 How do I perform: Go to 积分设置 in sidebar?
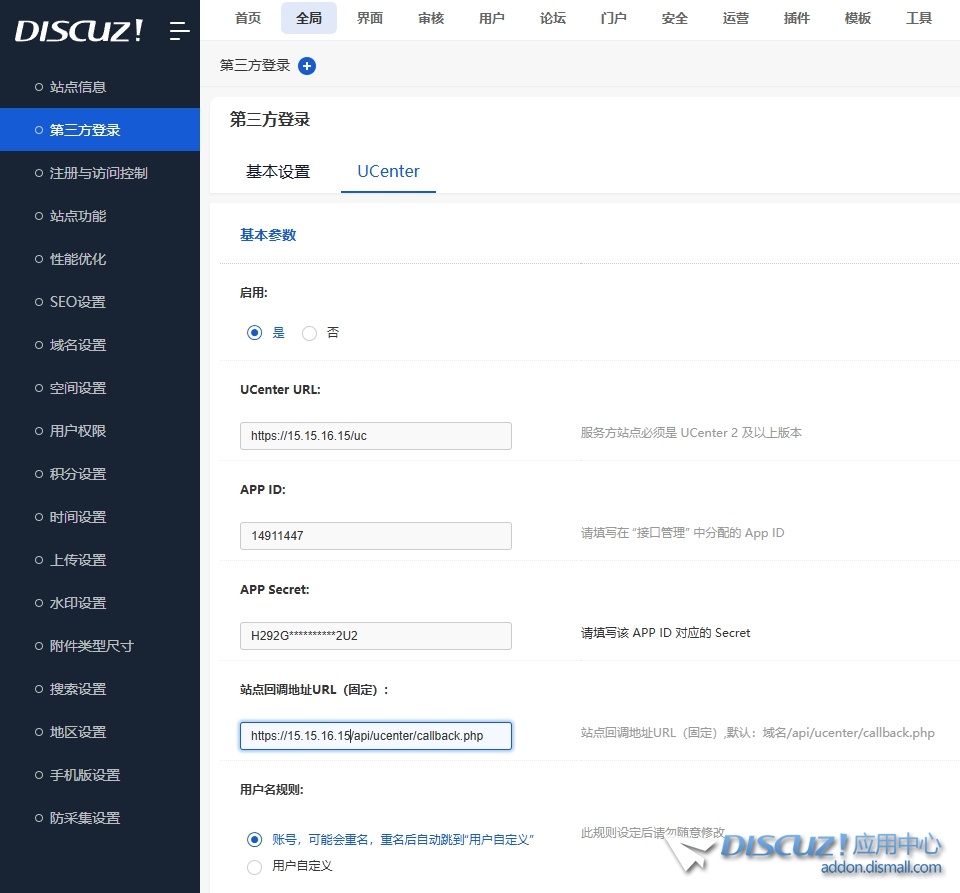click(100, 474)
